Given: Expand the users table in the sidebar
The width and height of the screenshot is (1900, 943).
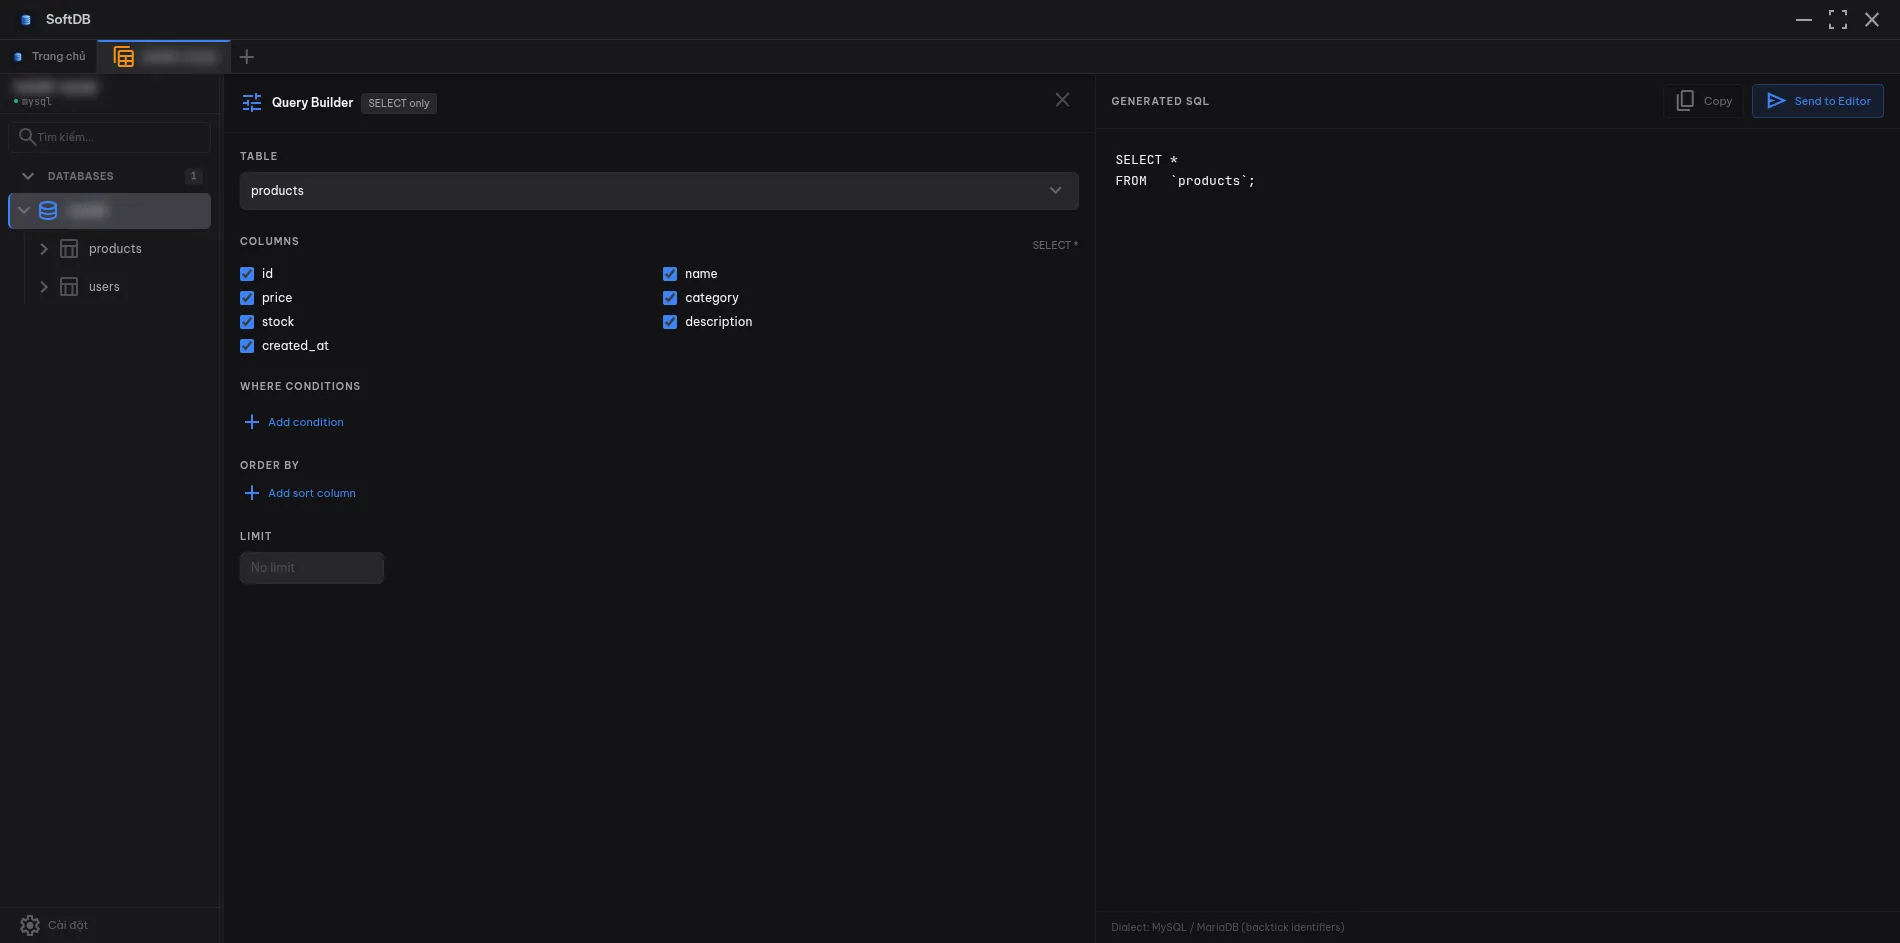Looking at the screenshot, I should tap(44, 286).
